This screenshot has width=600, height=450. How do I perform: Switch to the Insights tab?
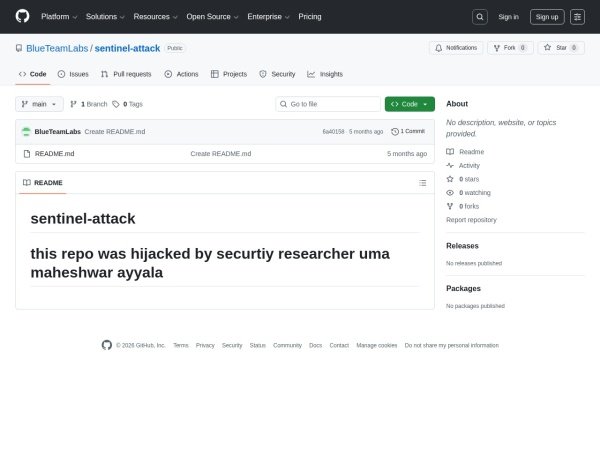[325, 74]
